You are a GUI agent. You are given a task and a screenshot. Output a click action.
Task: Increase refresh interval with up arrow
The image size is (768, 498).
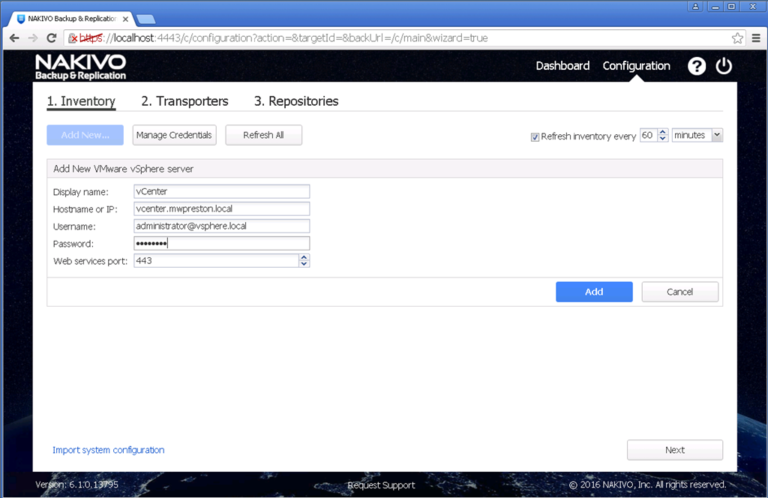point(663,132)
